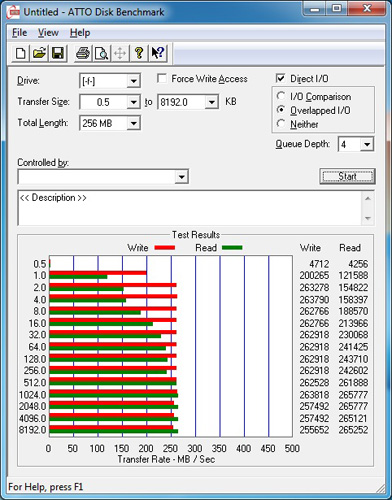Click inside the Description text box
This screenshot has height=500, width=392.
click(190, 208)
